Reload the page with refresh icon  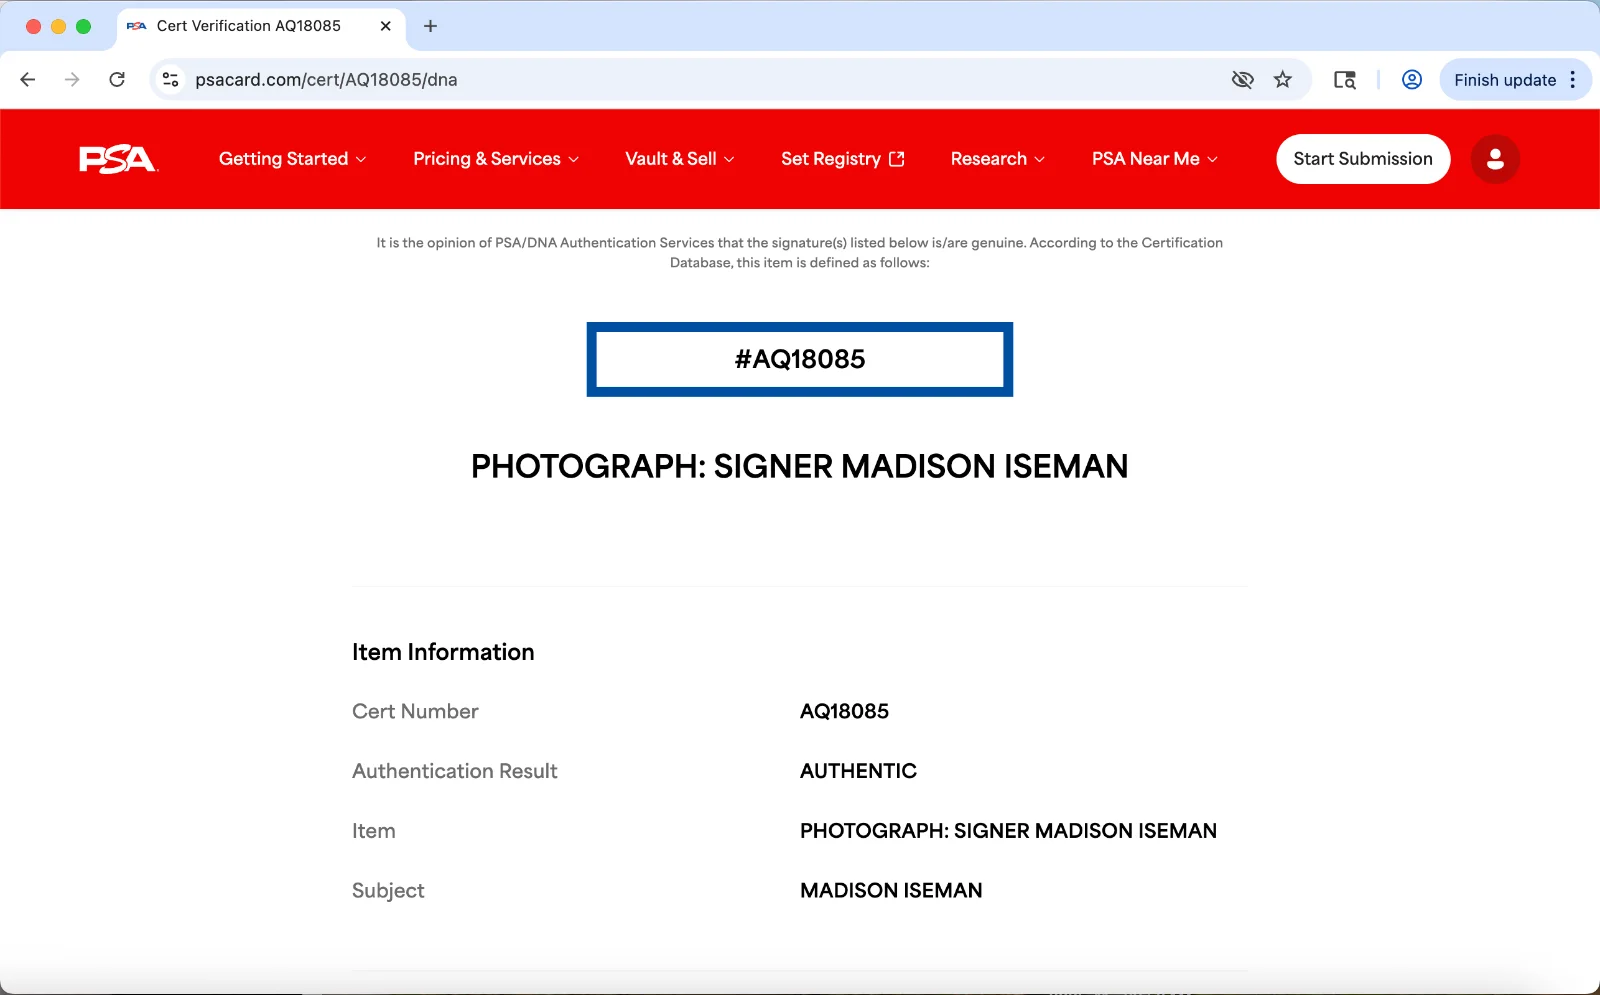117,80
